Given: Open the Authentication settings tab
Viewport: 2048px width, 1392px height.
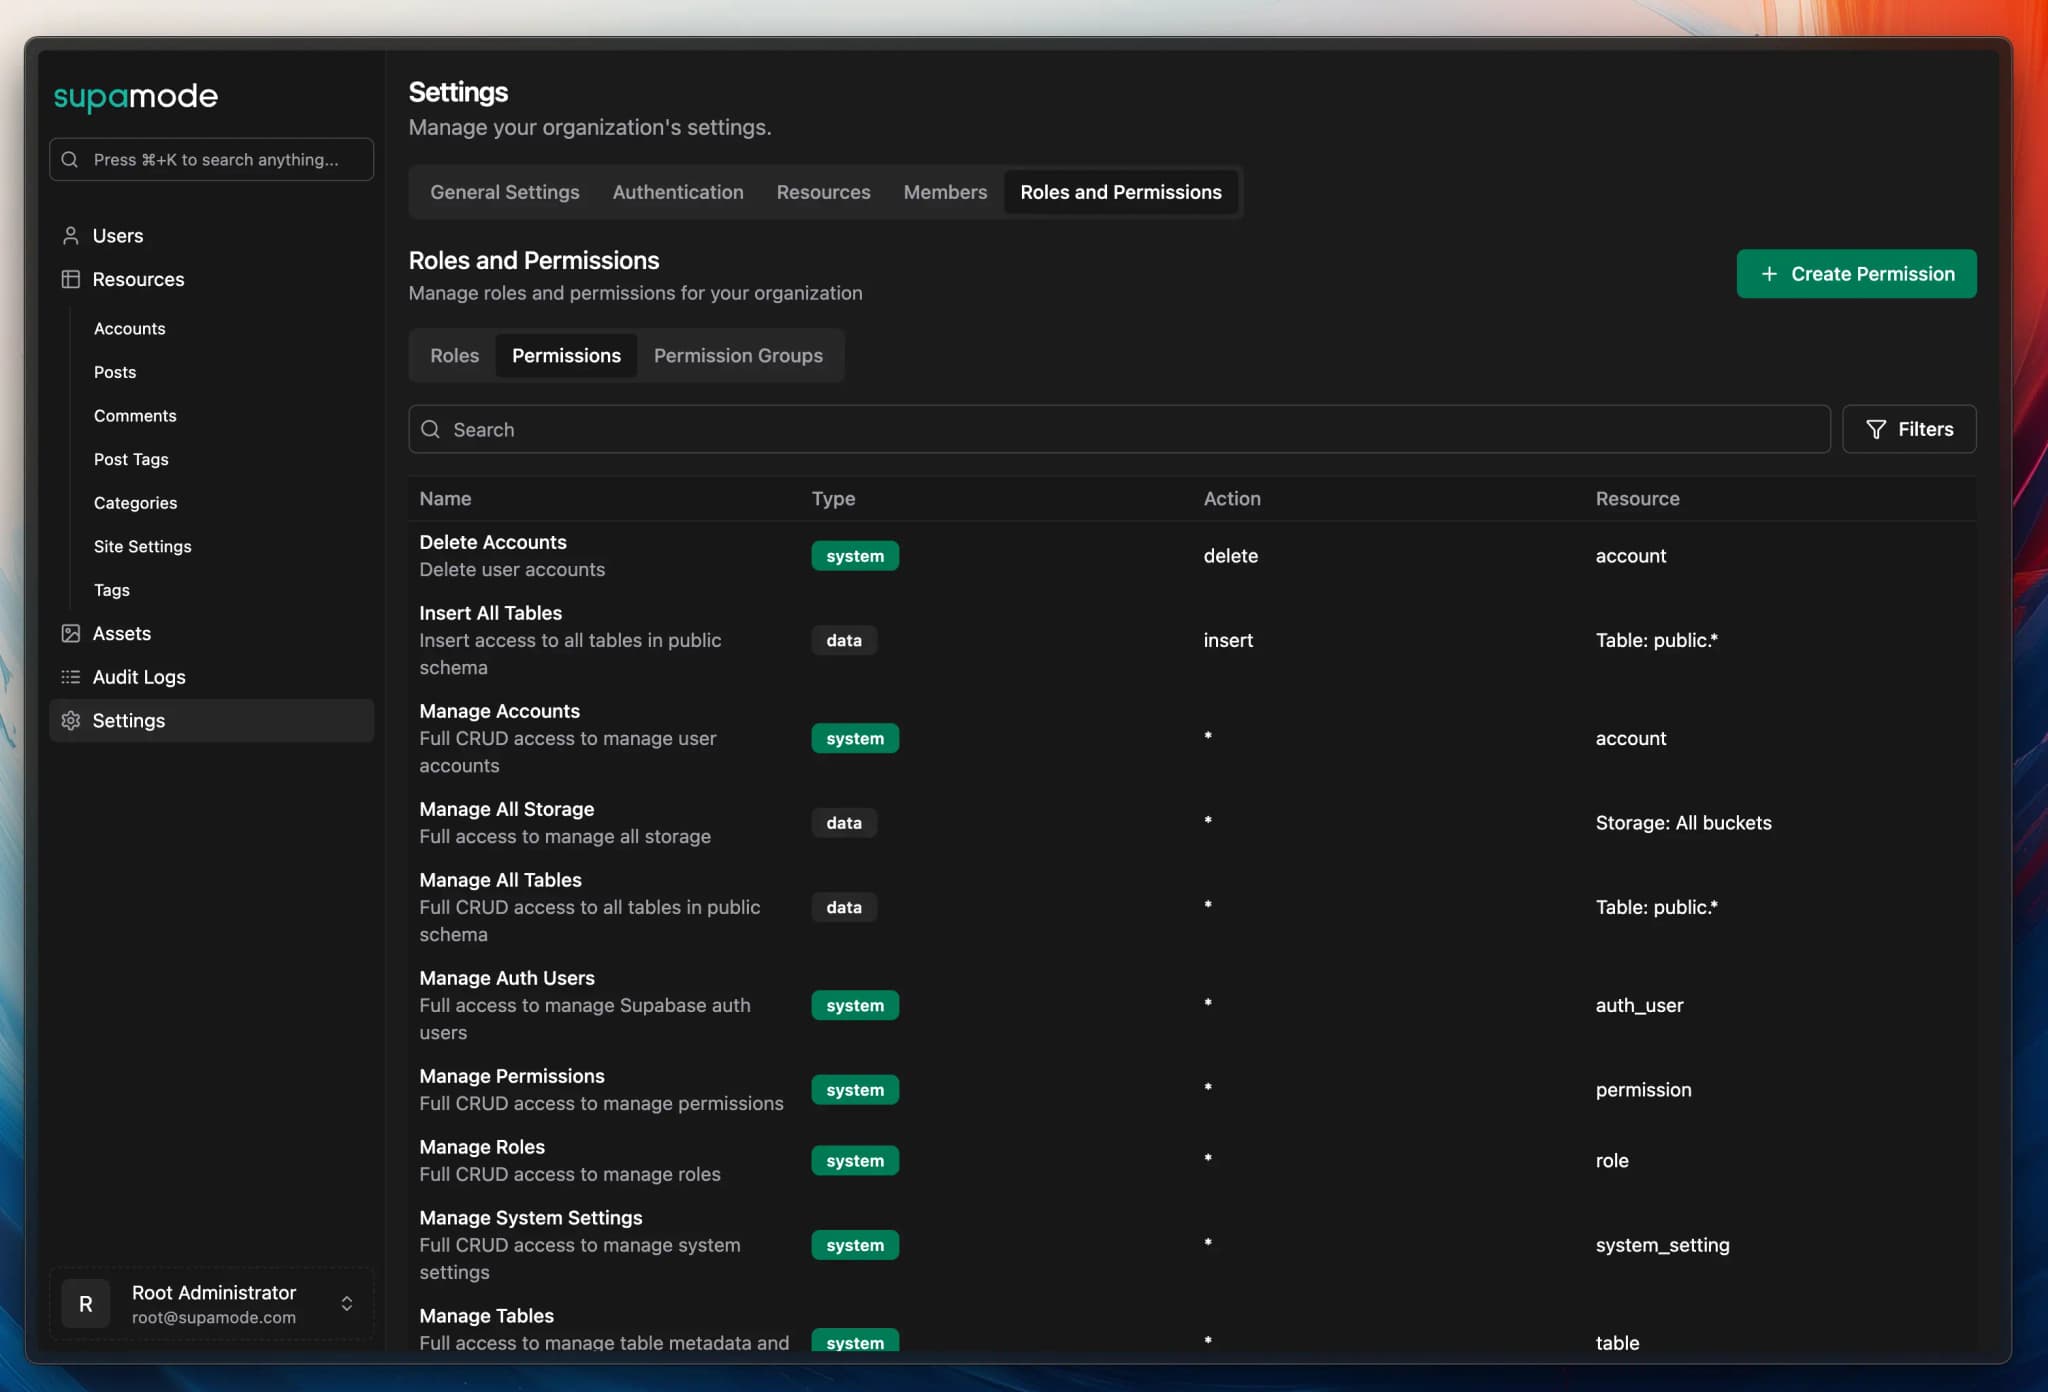Looking at the screenshot, I should 677,192.
